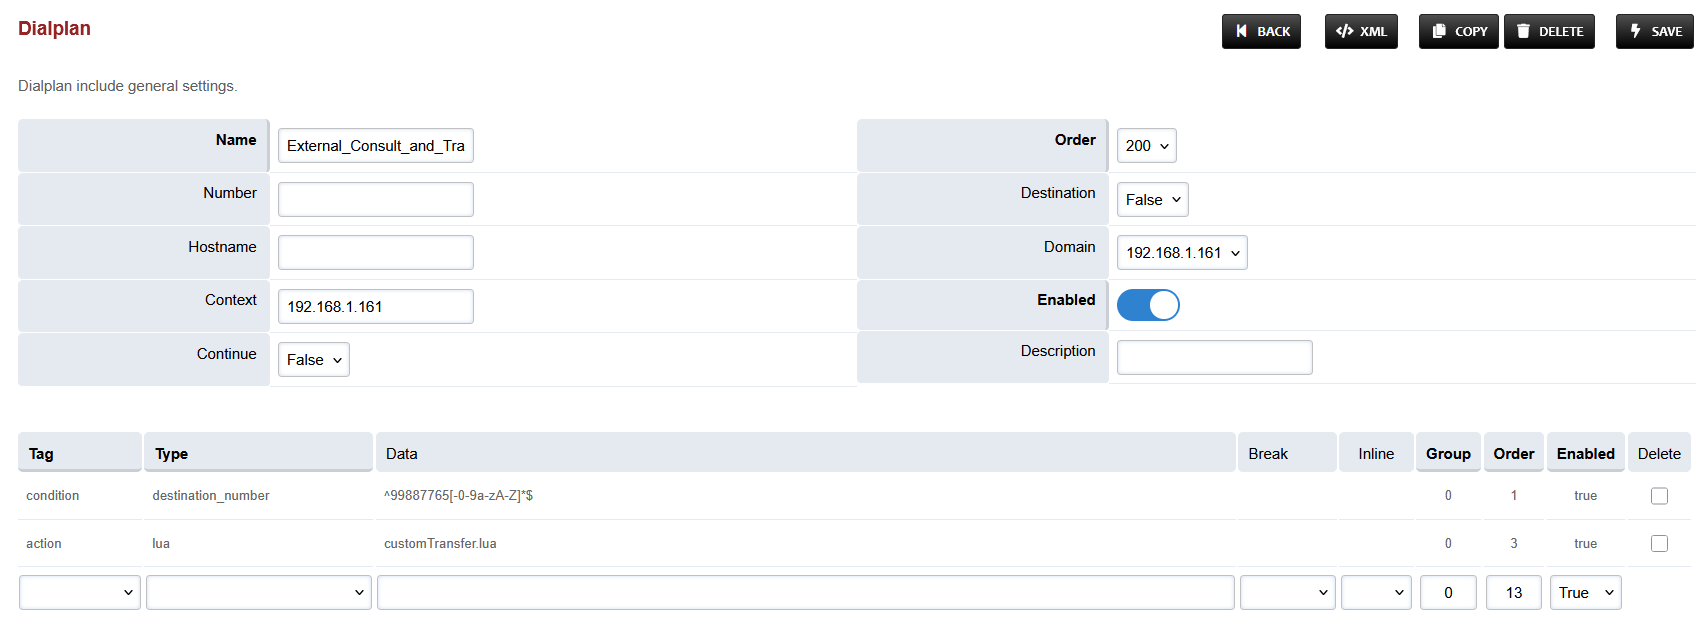Click the Save lightning bolt icon
The height and width of the screenshot is (644, 1707).
[1636, 31]
